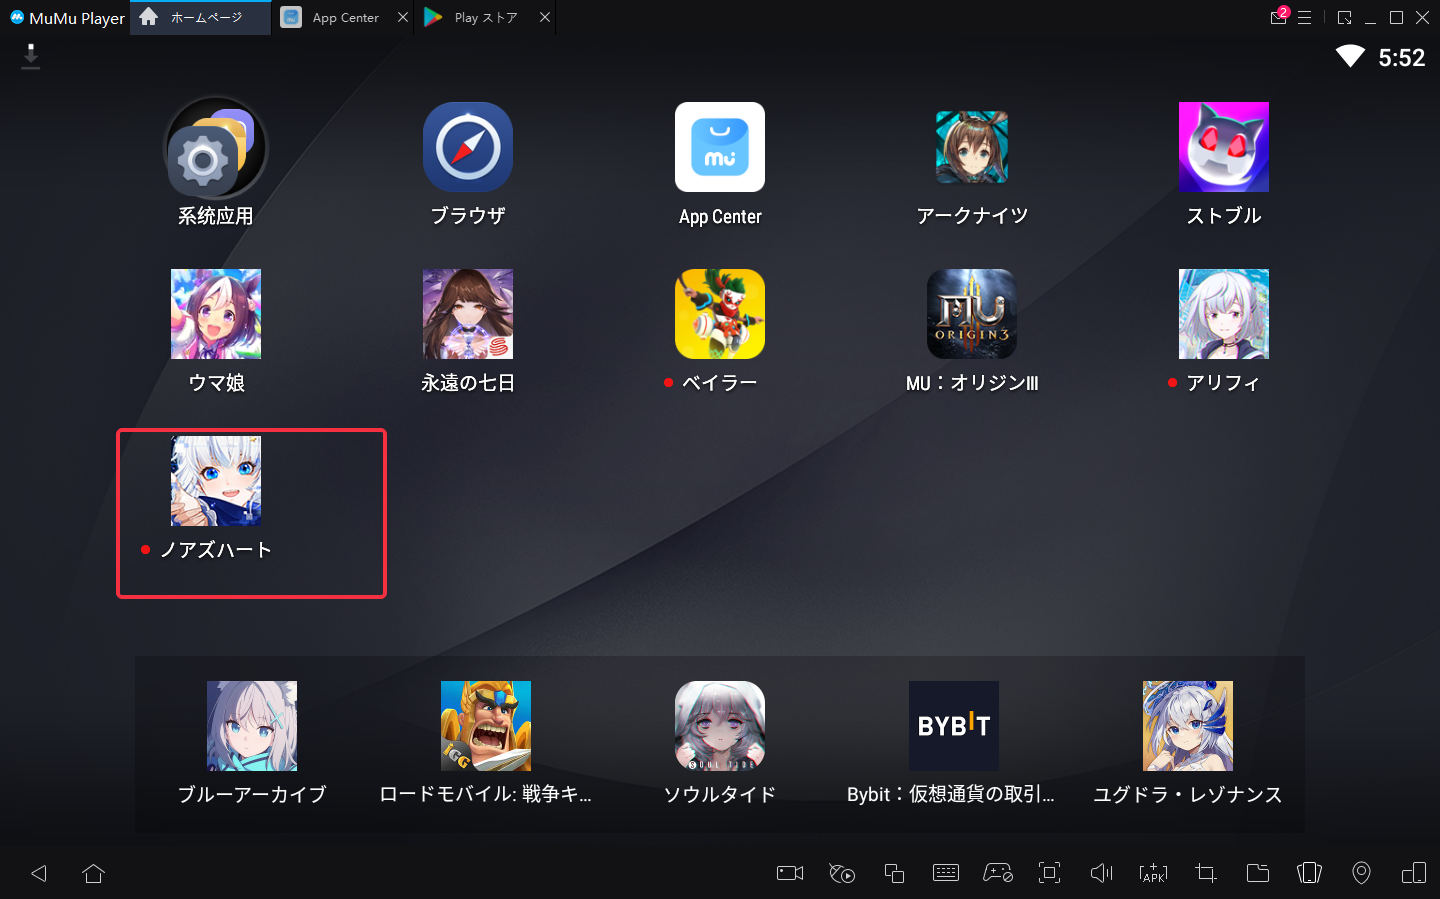This screenshot has width=1440, height=899.
Task: Launch the ブラウザ browser app
Action: tap(468, 147)
